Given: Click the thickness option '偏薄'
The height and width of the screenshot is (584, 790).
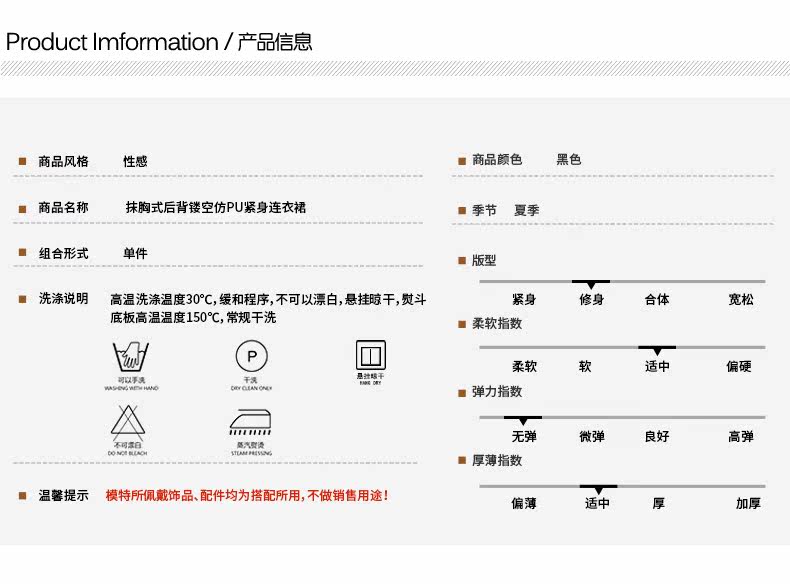Looking at the screenshot, I should click(524, 503).
